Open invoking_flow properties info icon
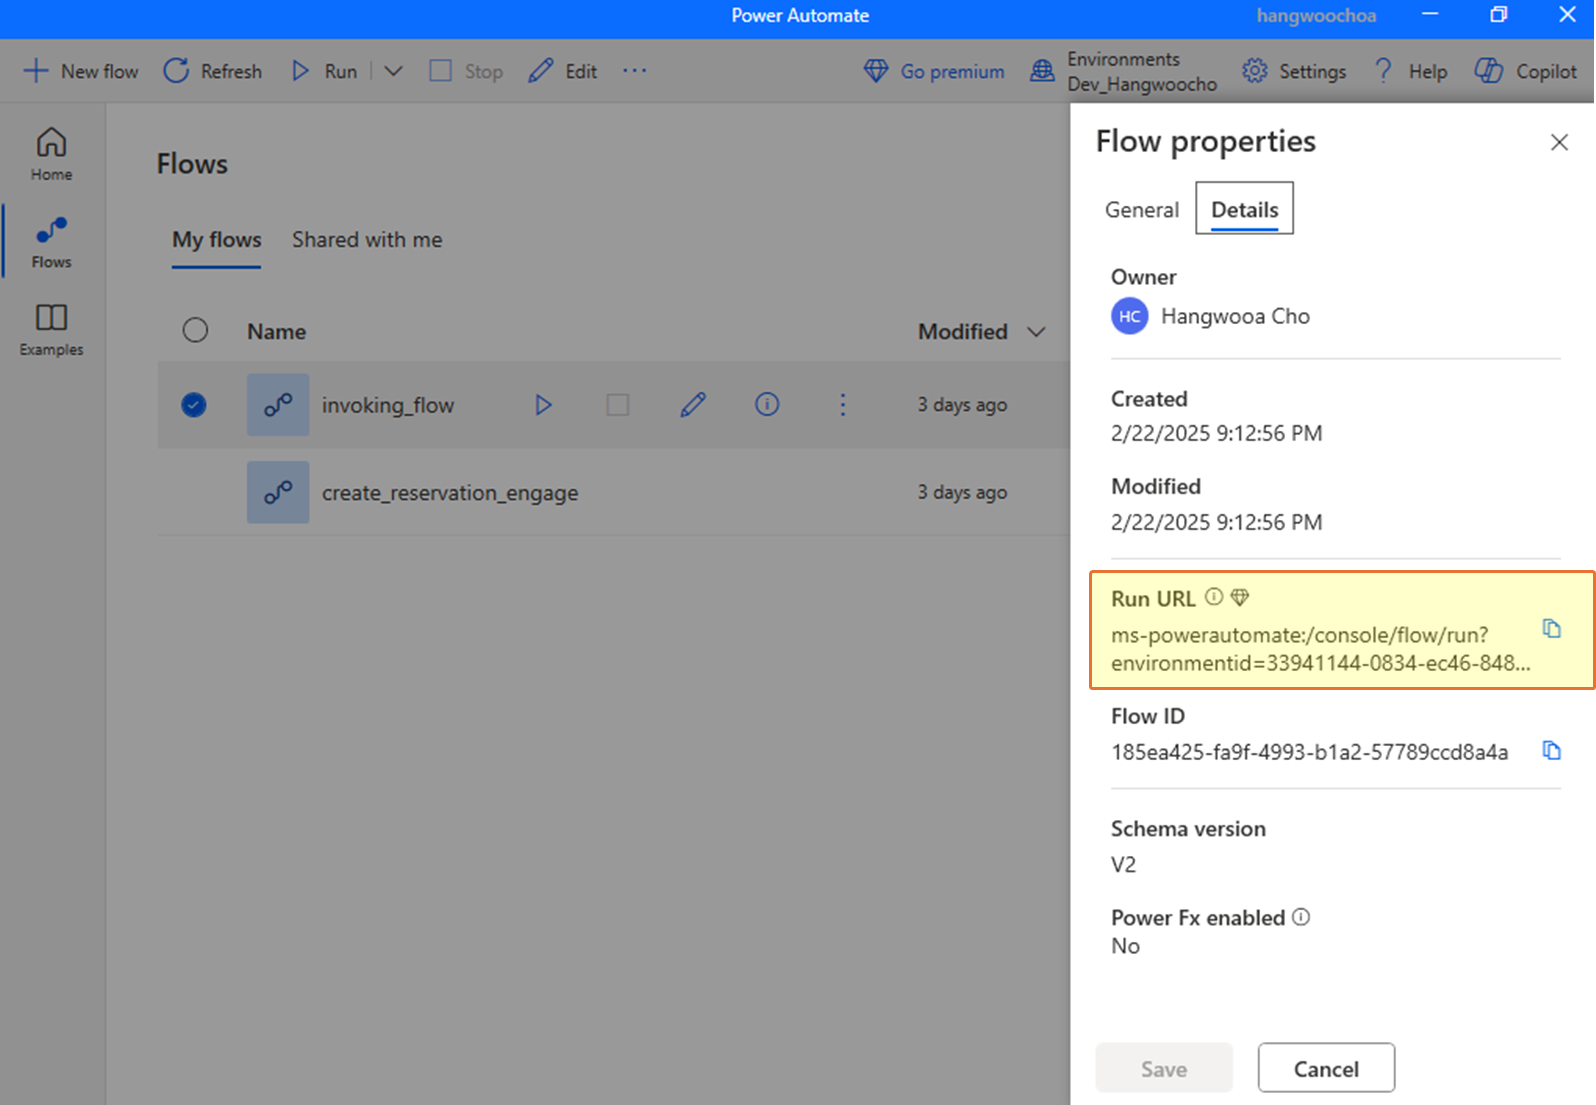This screenshot has width=1596, height=1105. [767, 404]
